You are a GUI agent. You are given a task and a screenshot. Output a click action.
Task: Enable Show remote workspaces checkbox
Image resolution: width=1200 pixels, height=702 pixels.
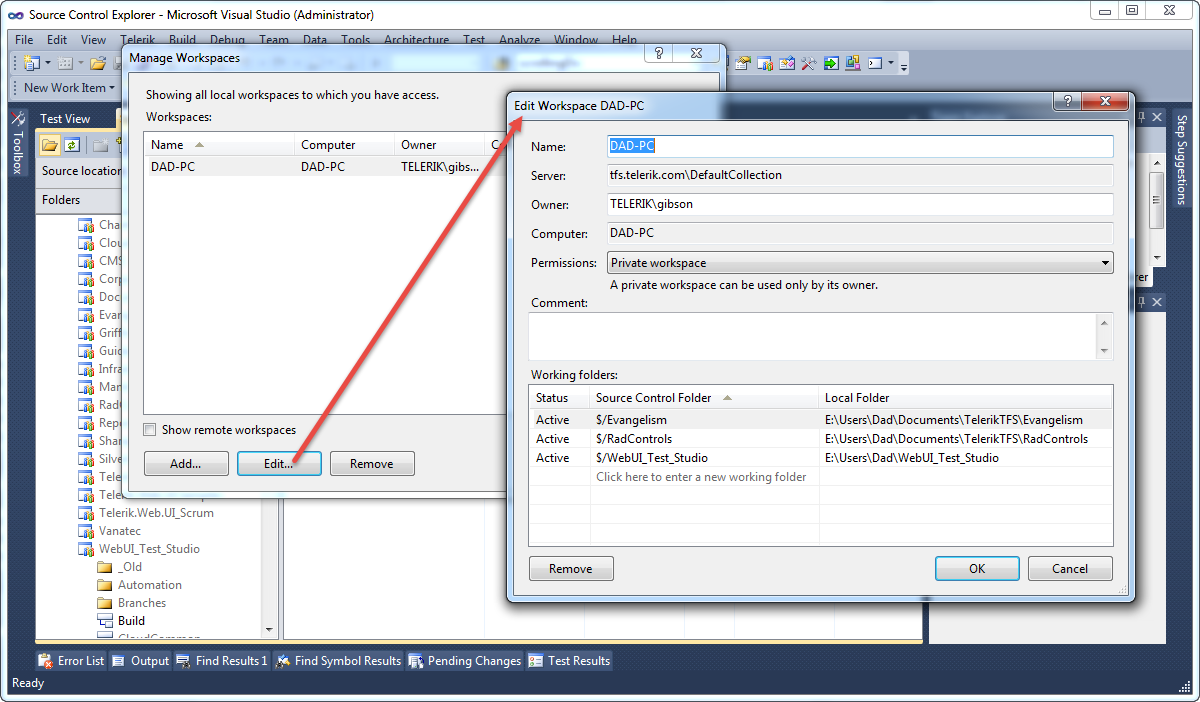click(x=150, y=430)
